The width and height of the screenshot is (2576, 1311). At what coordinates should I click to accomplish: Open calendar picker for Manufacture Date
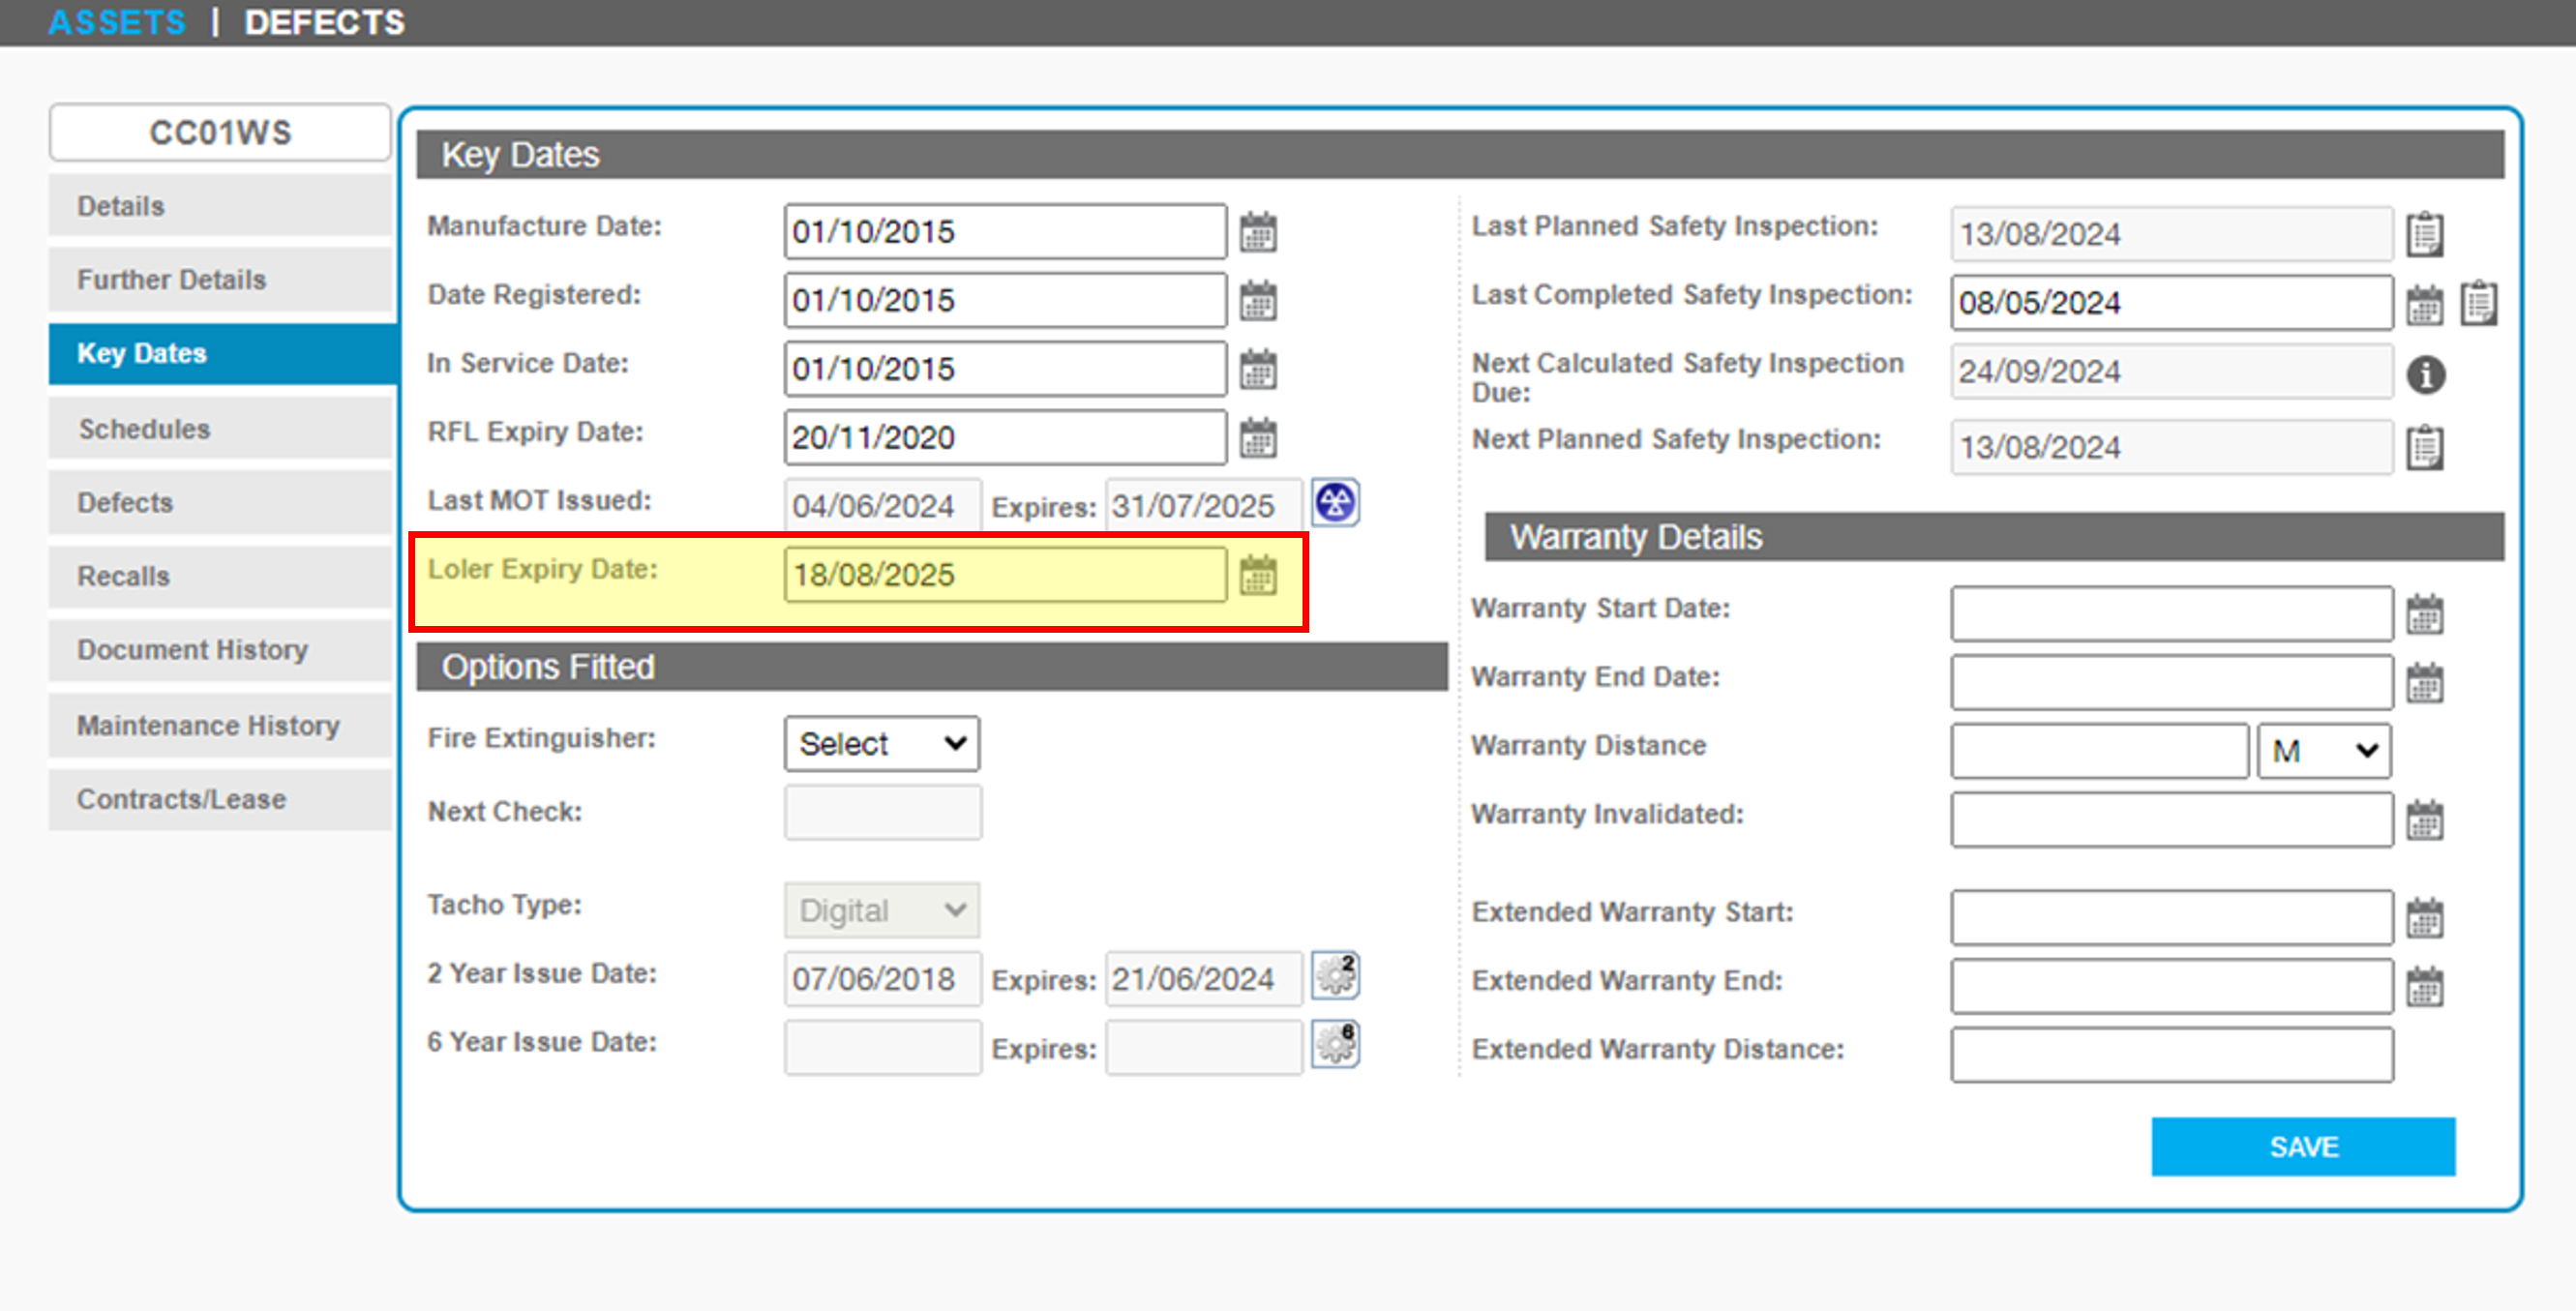1258,232
